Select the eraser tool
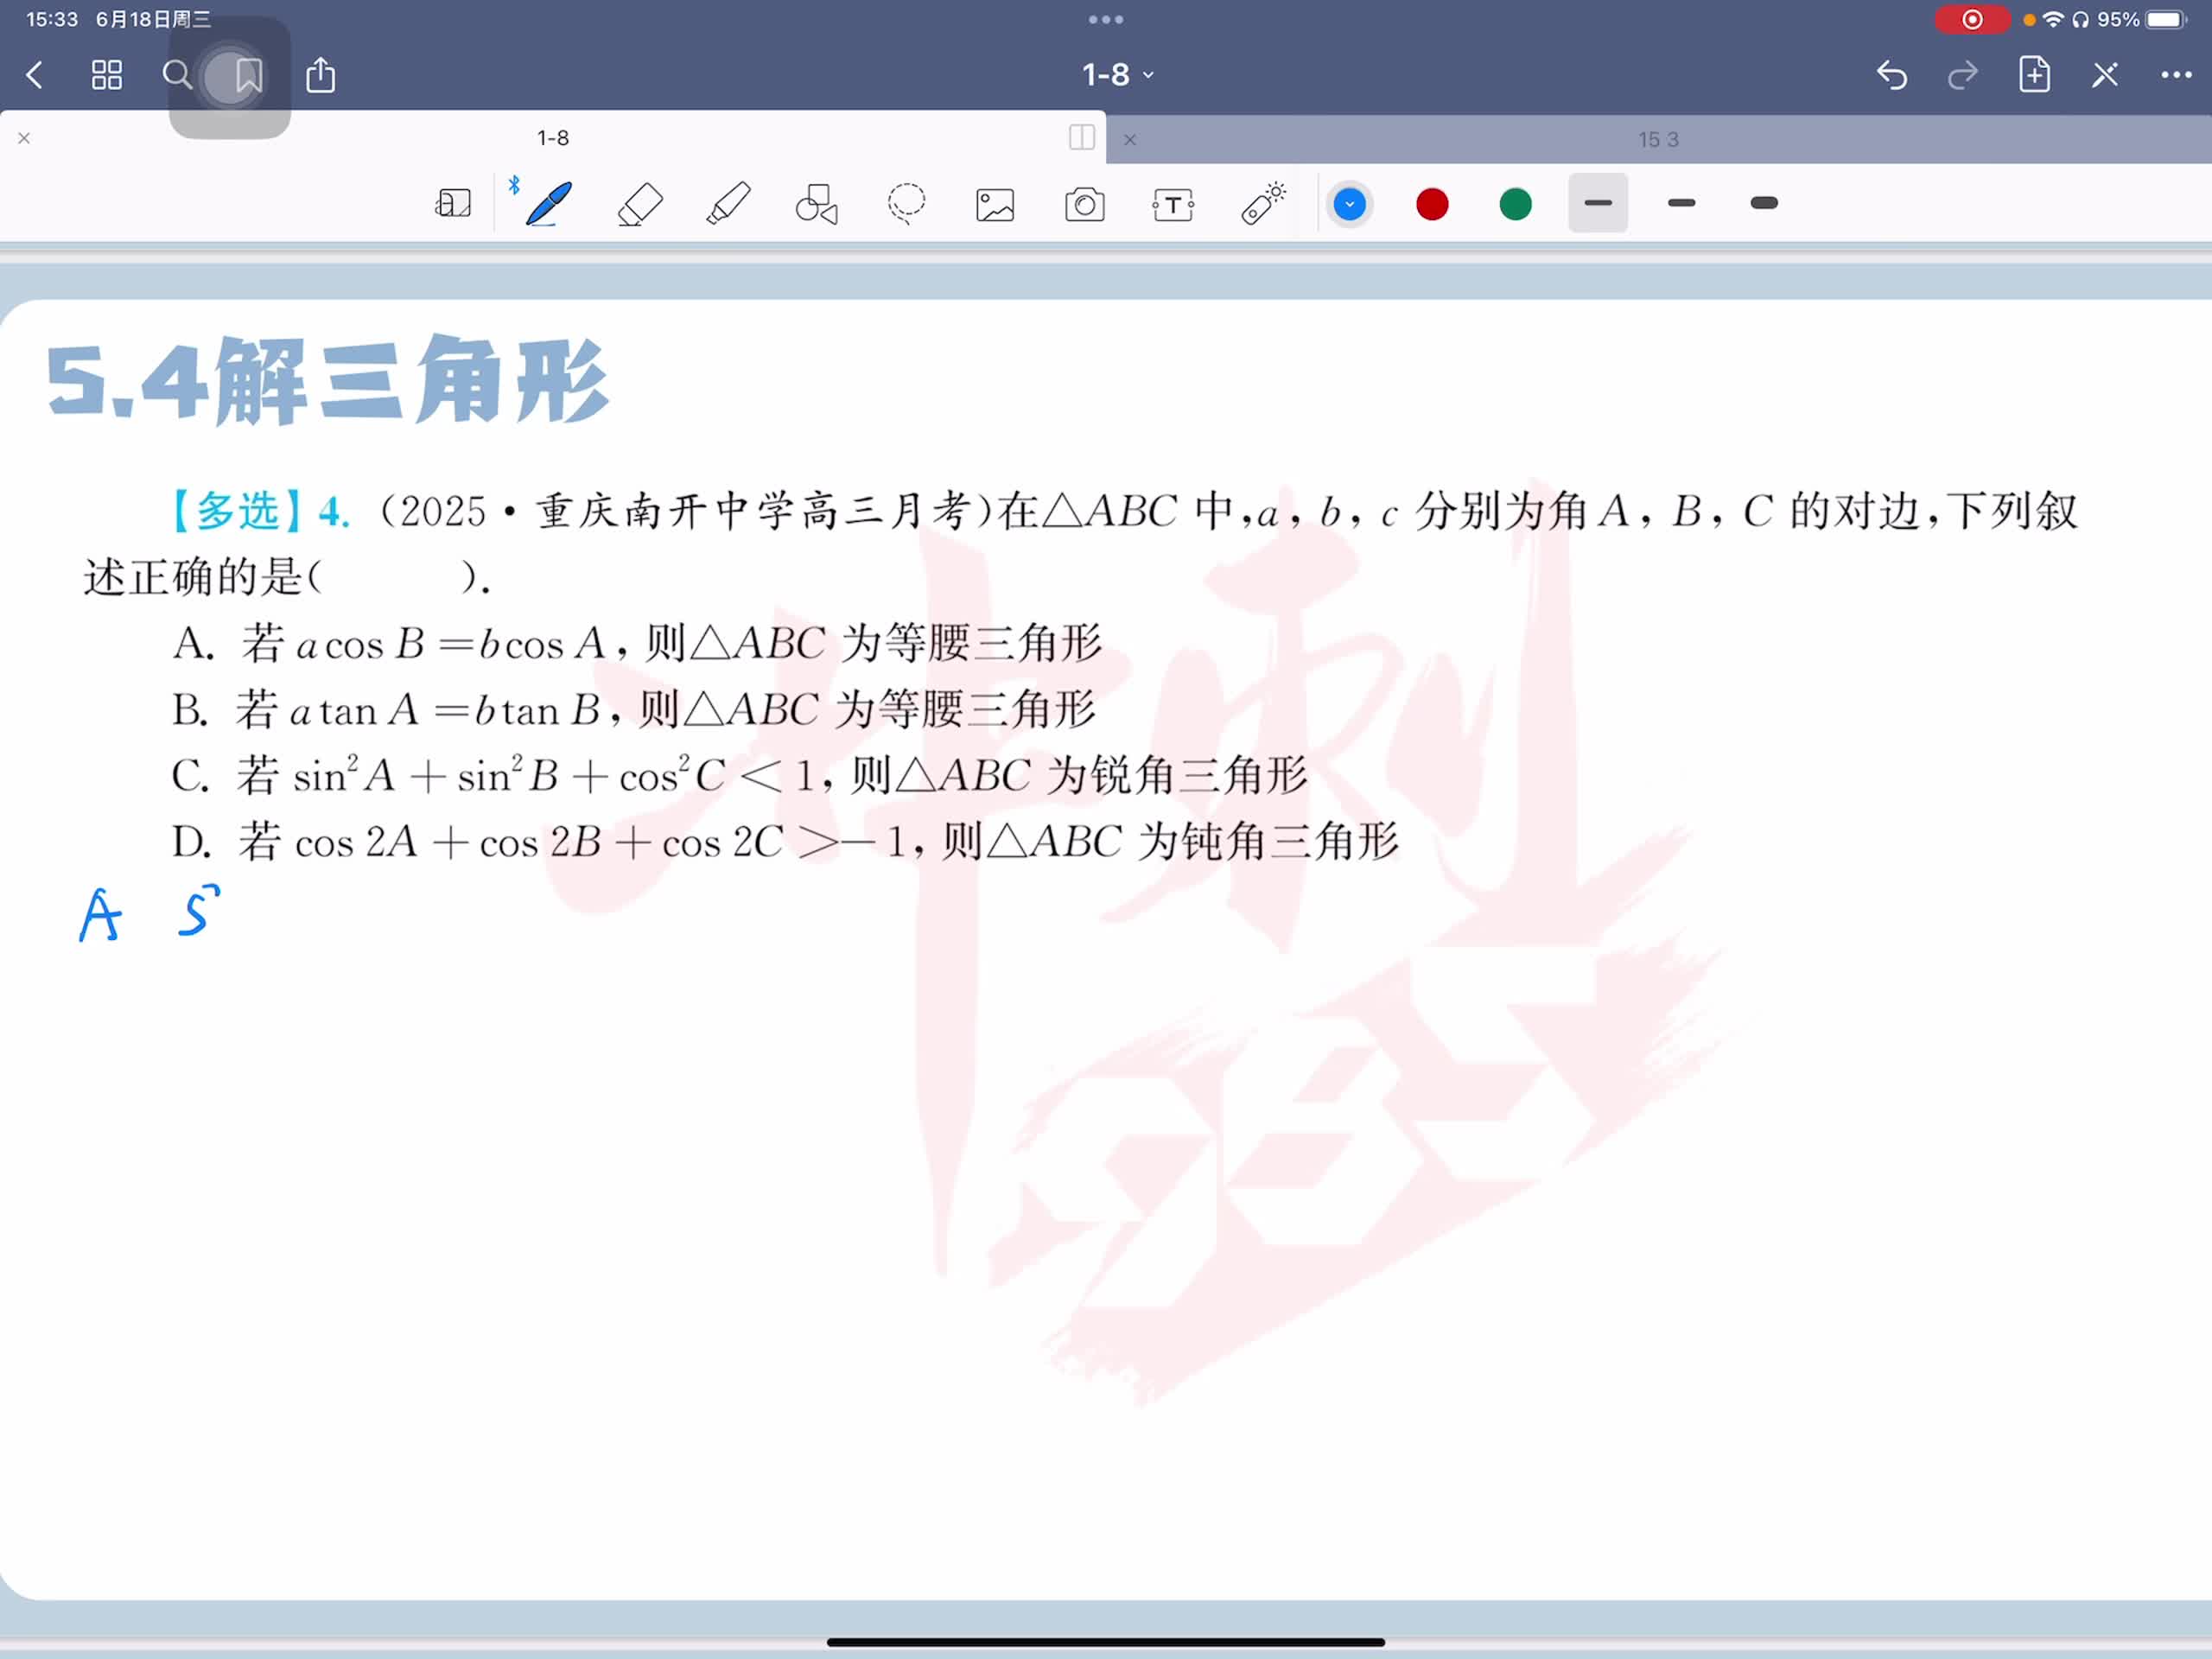This screenshot has height=1659, width=2212. pyautogui.click(x=640, y=204)
